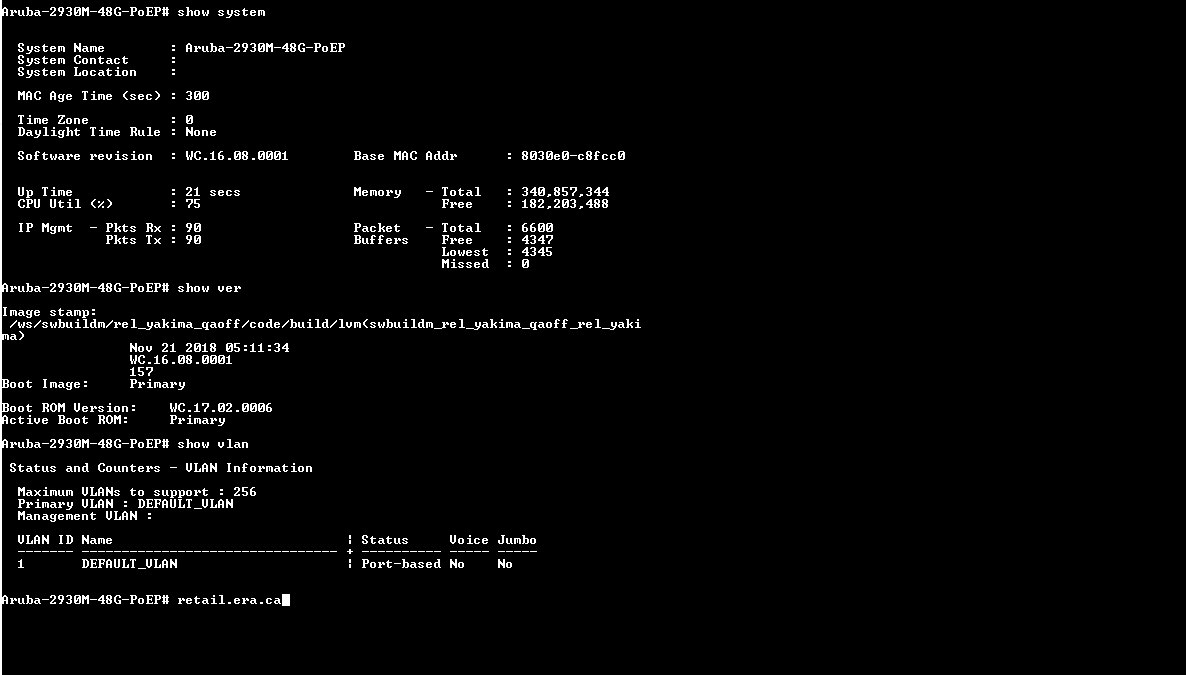This screenshot has height=675, width=1186.
Task: Click the VLAN ID column header
Action: [45, 540]
